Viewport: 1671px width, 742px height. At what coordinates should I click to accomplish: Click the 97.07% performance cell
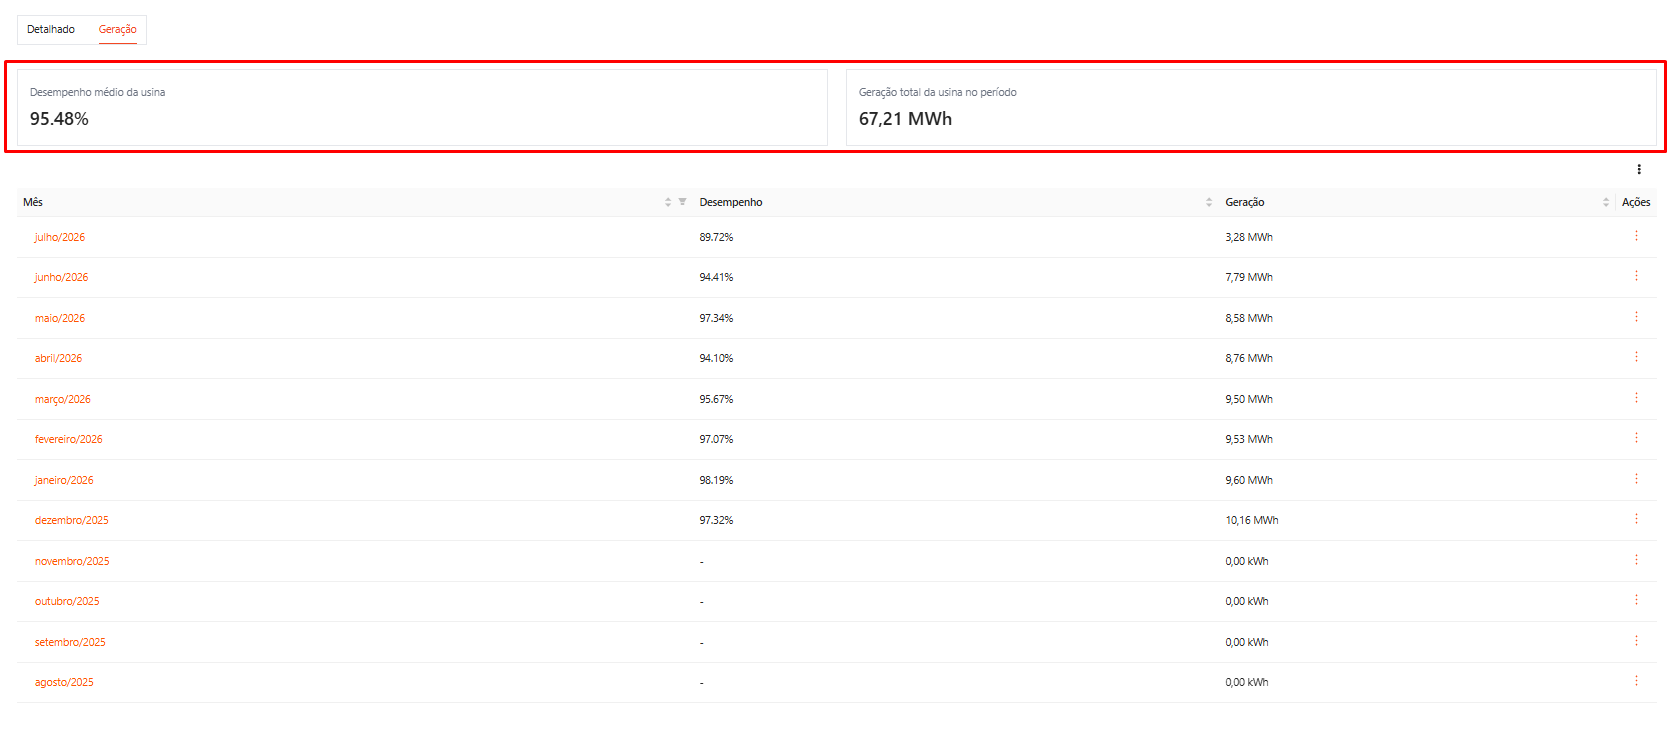716,440
